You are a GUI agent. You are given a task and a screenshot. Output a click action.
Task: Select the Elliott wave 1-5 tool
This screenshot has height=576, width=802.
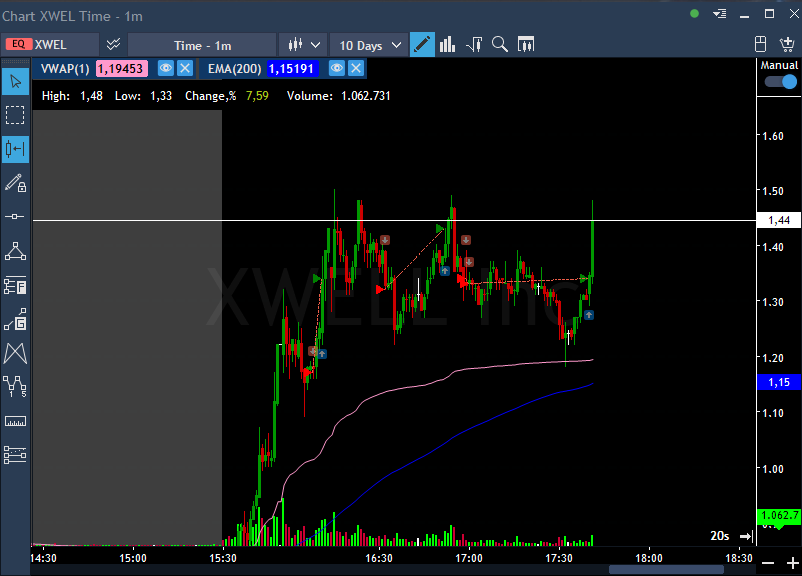click(x=15, y=387)
